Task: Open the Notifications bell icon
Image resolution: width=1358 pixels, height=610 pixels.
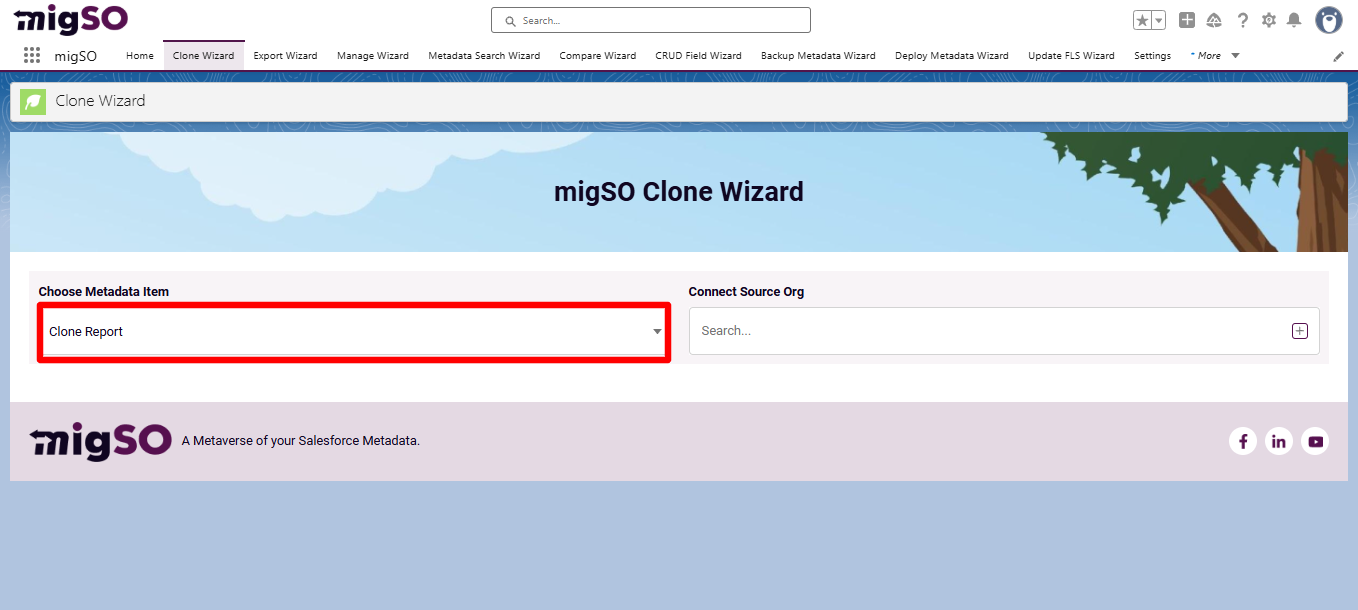Action: click(1296, 19)
